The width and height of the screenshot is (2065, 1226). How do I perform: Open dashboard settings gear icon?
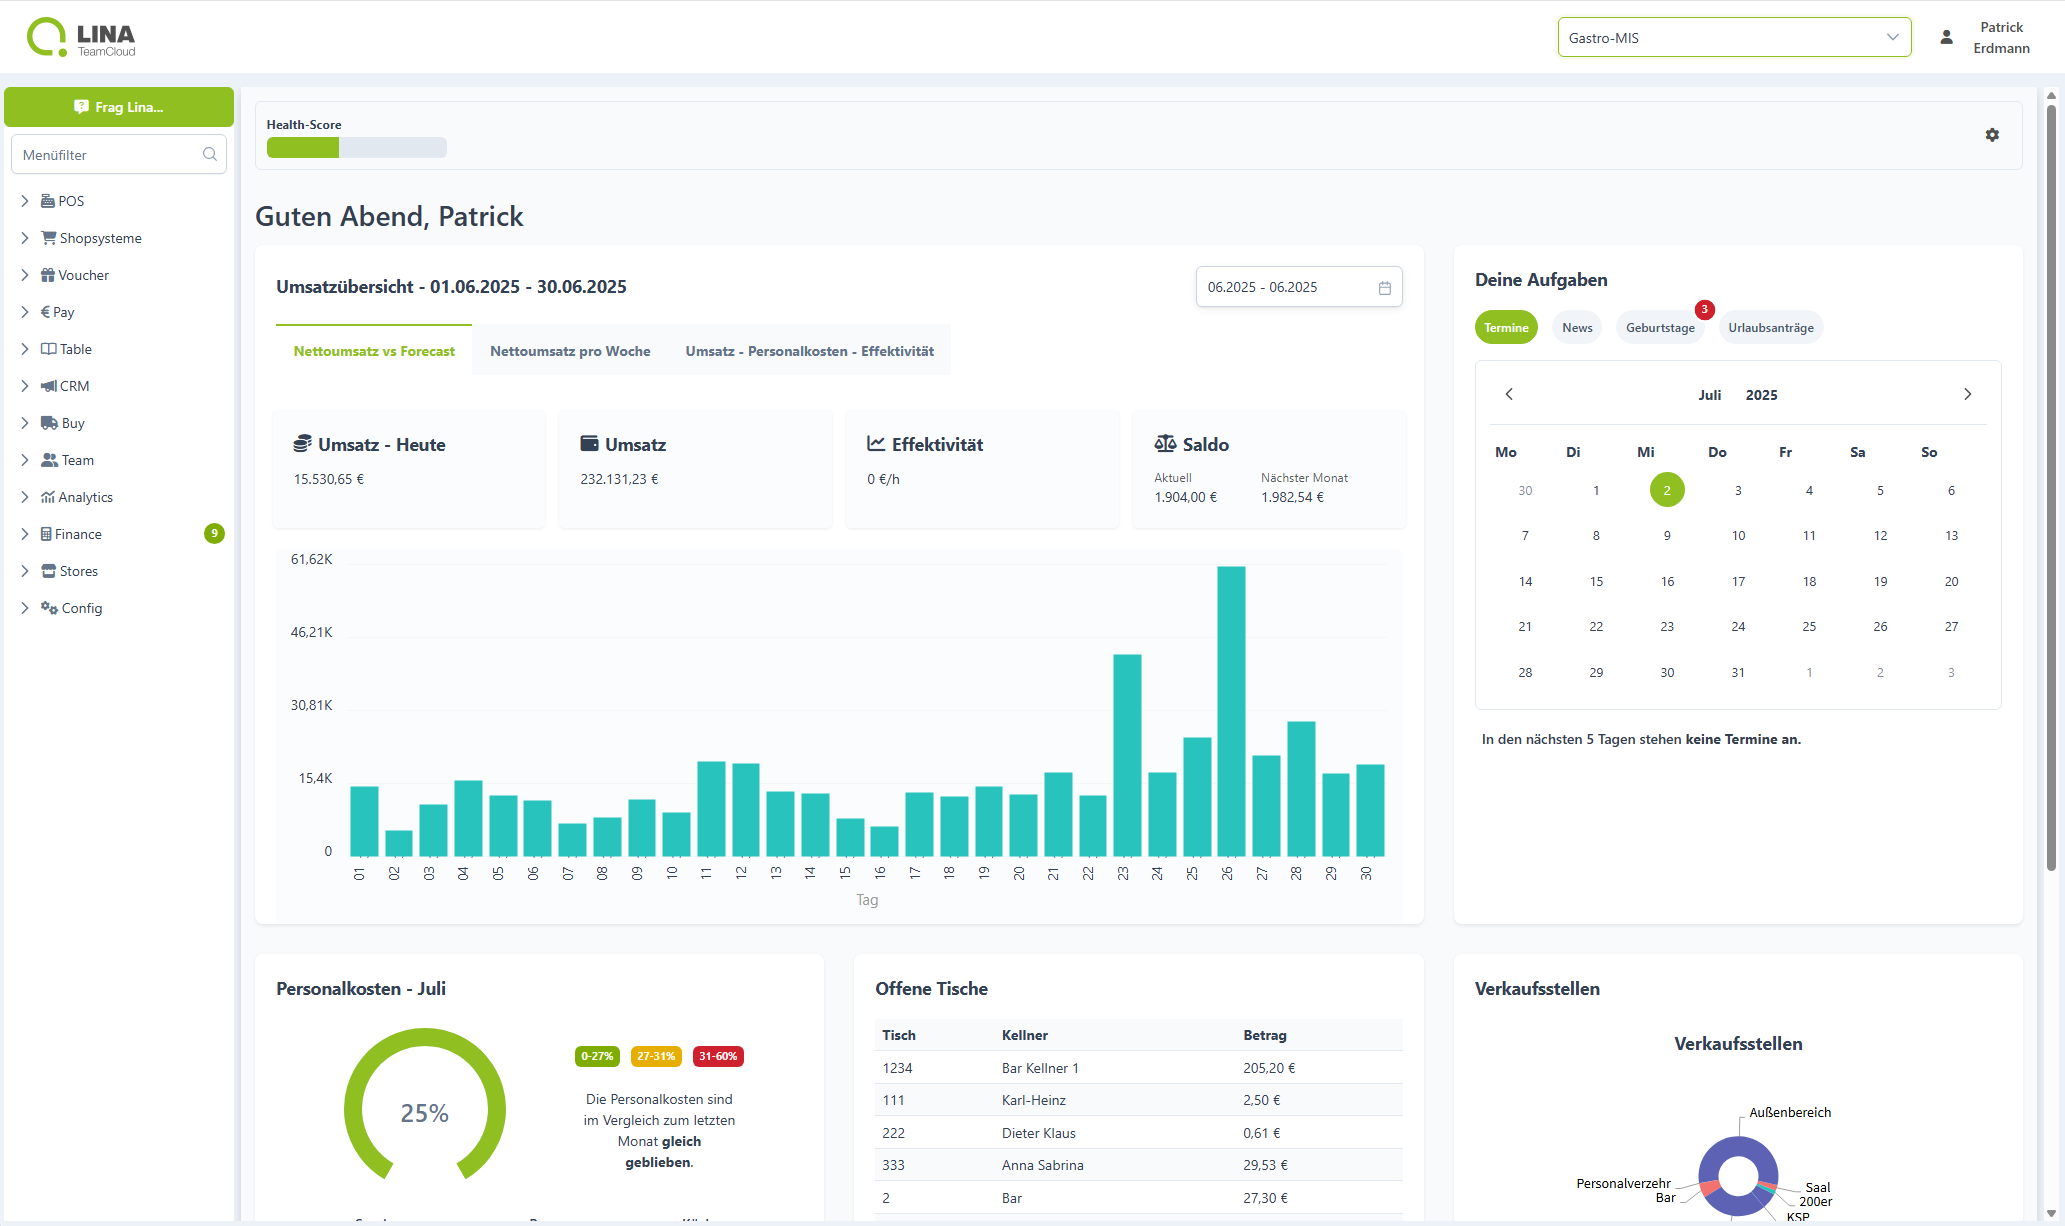tap(1992, 135)
